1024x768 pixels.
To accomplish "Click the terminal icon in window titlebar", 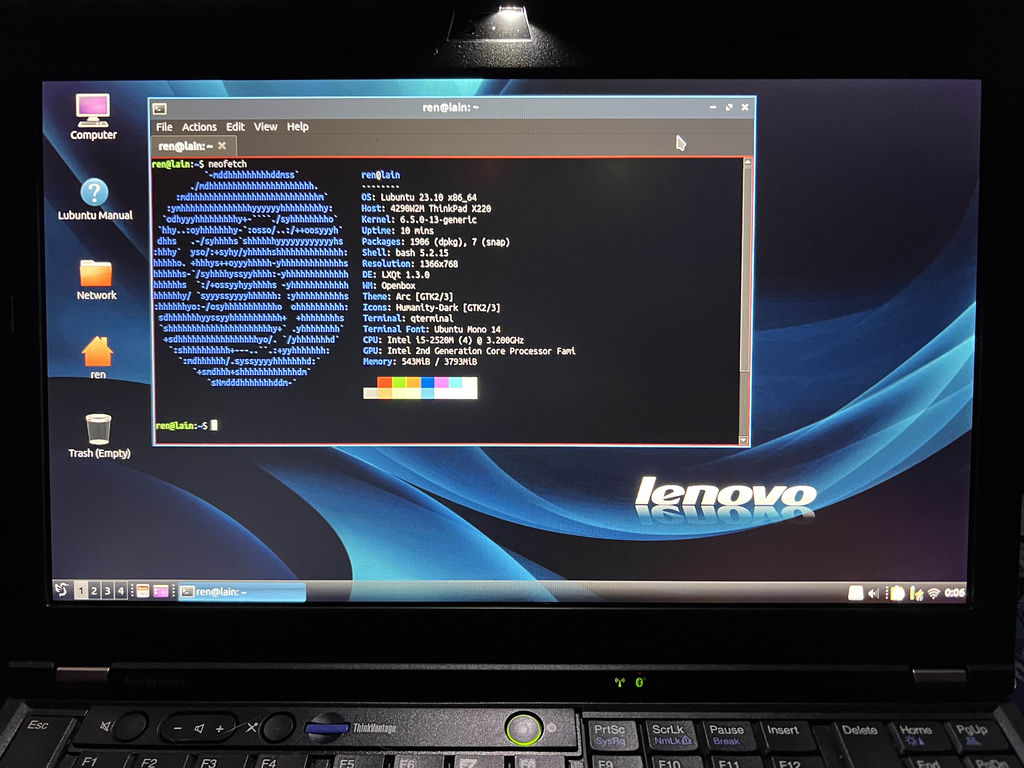I will (x=159, y=108).
